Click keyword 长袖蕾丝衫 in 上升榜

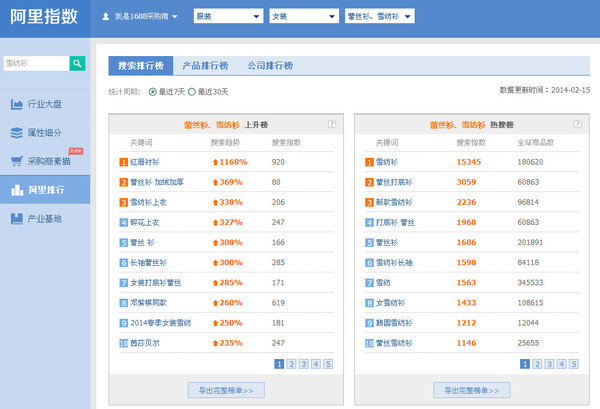pos(148,262)
